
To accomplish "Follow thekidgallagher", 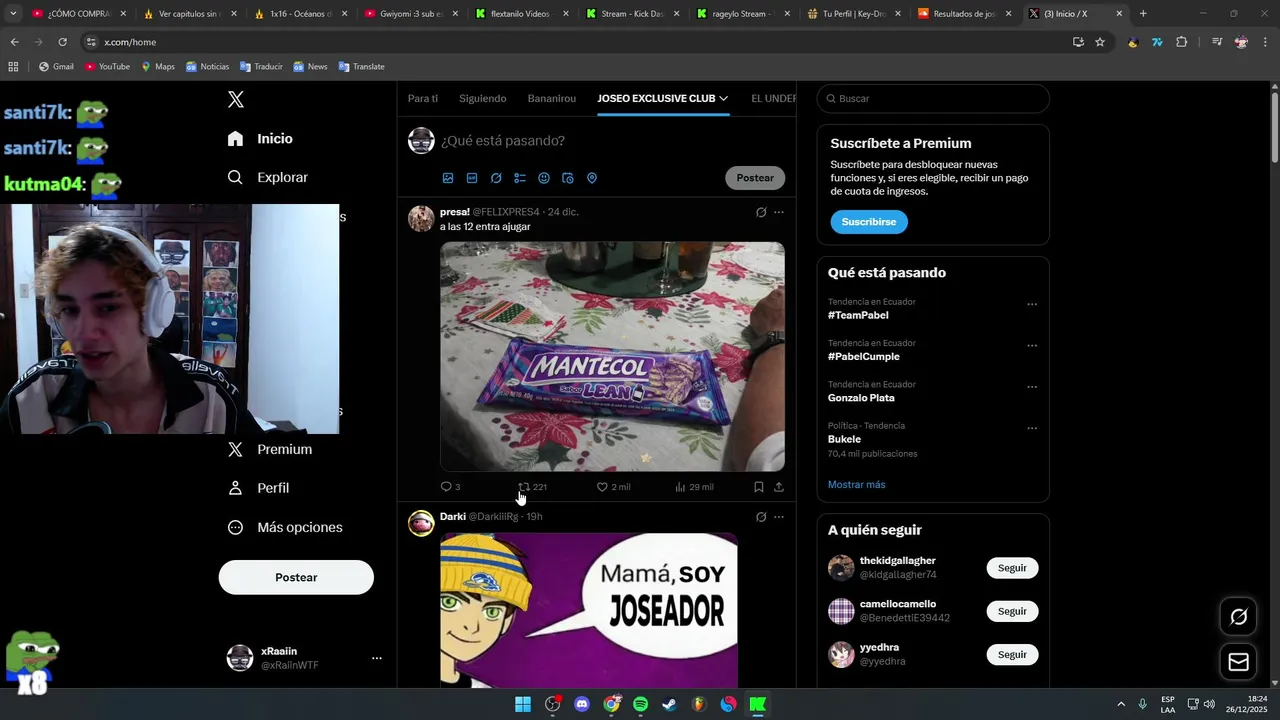I will (x=1012, y=568).
